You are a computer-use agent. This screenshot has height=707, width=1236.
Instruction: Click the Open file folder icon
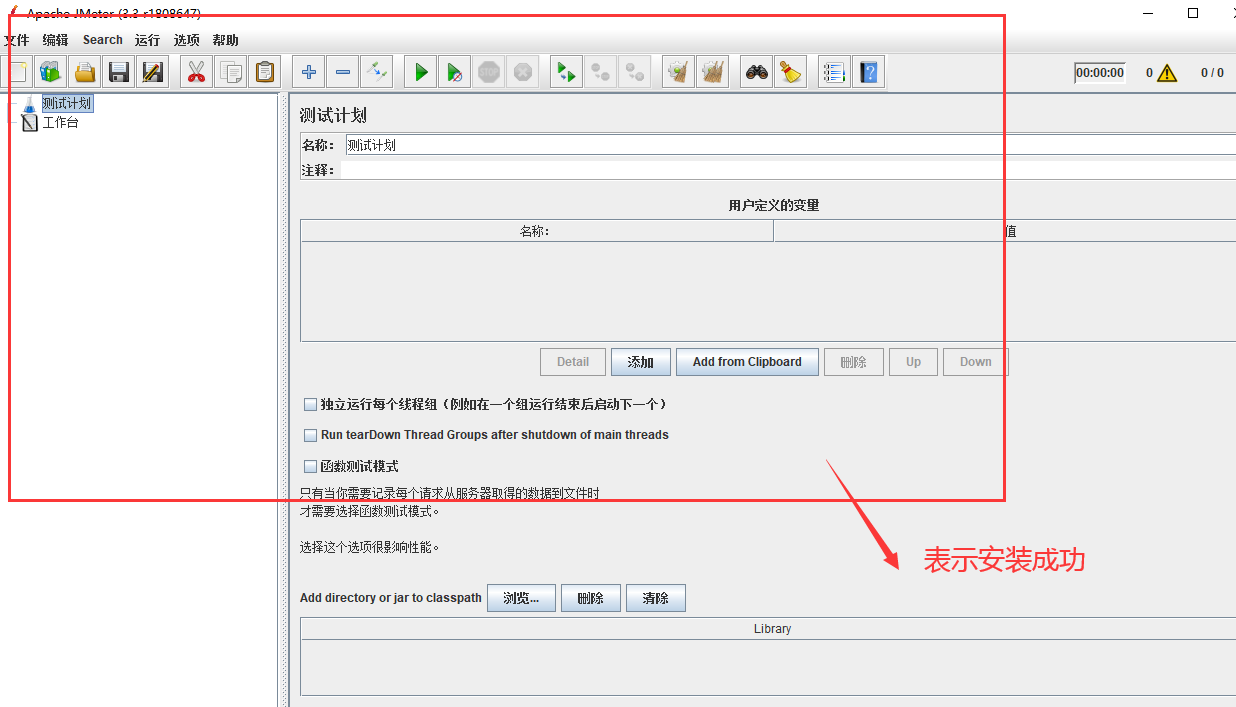click(85, 72)
